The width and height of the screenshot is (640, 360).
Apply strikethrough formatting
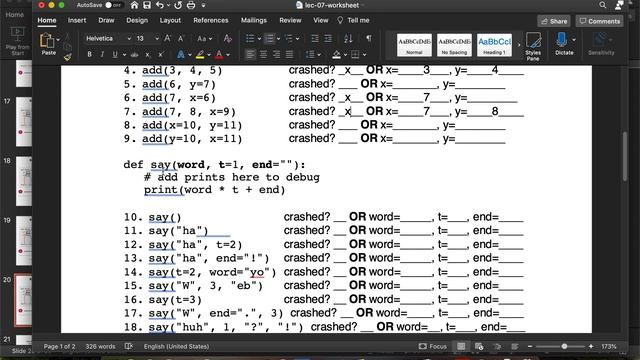(134, 55)
